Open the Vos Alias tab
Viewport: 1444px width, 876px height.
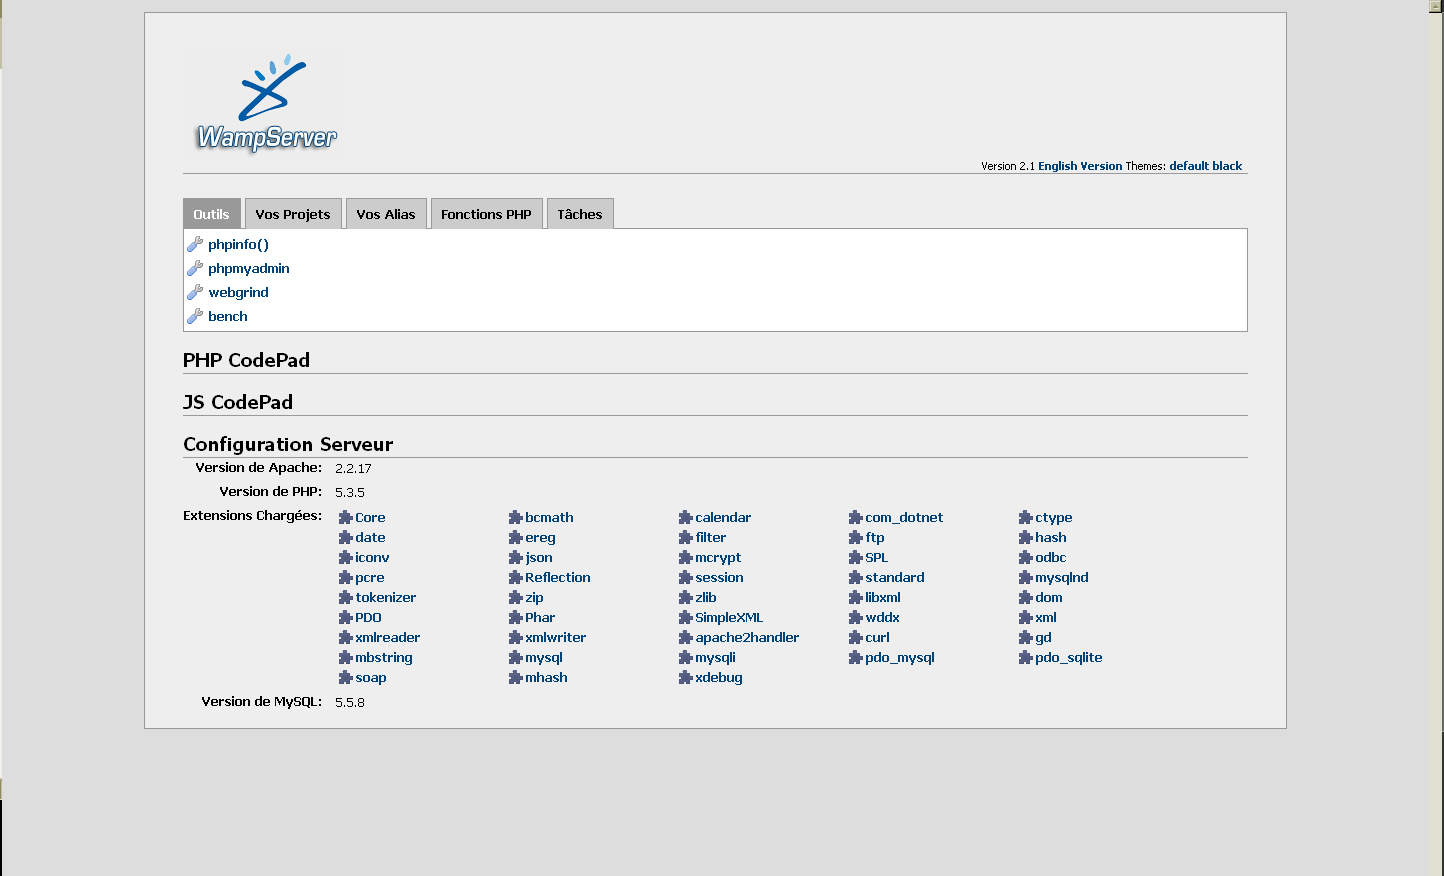(386, 214)
